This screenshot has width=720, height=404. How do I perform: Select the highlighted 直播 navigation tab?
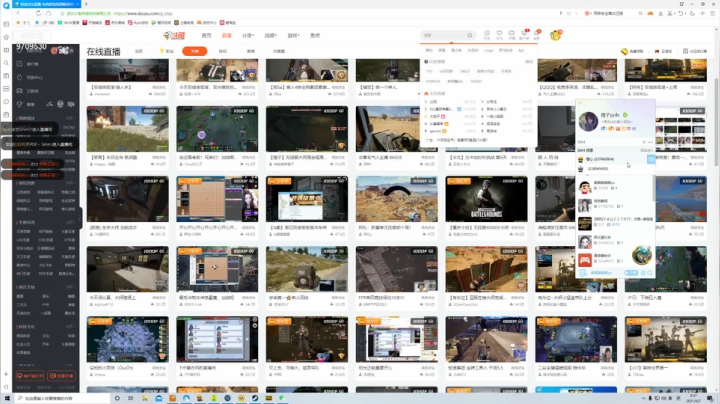(226, 35)
